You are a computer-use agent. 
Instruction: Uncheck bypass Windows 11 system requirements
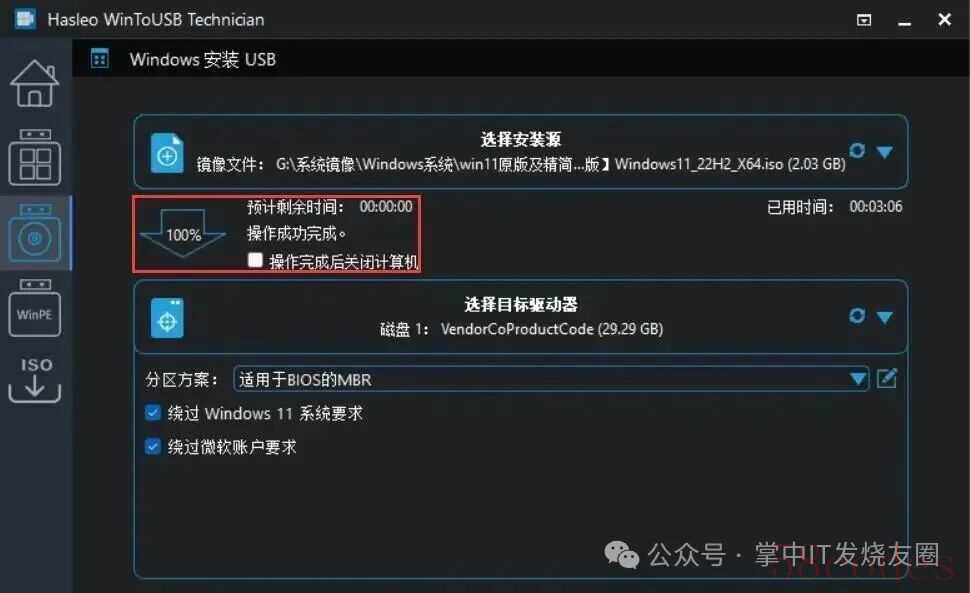(152, 412)
